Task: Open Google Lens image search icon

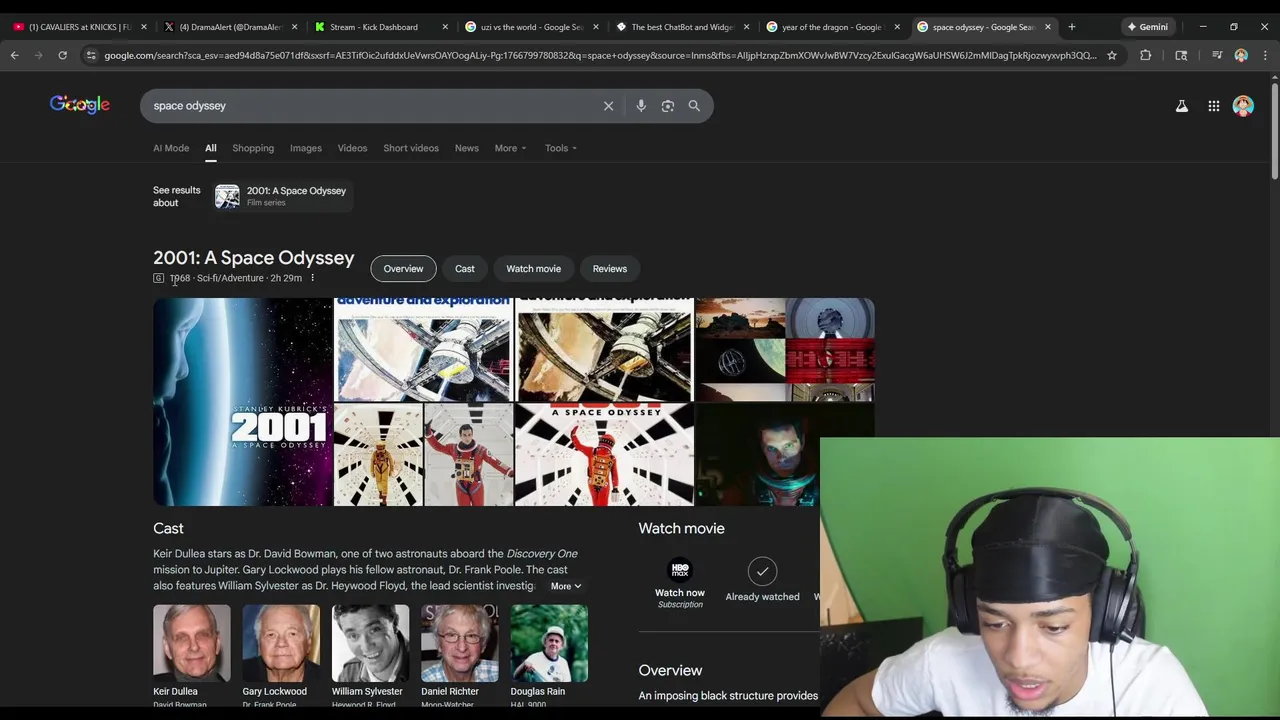Action: coord(668,106)
